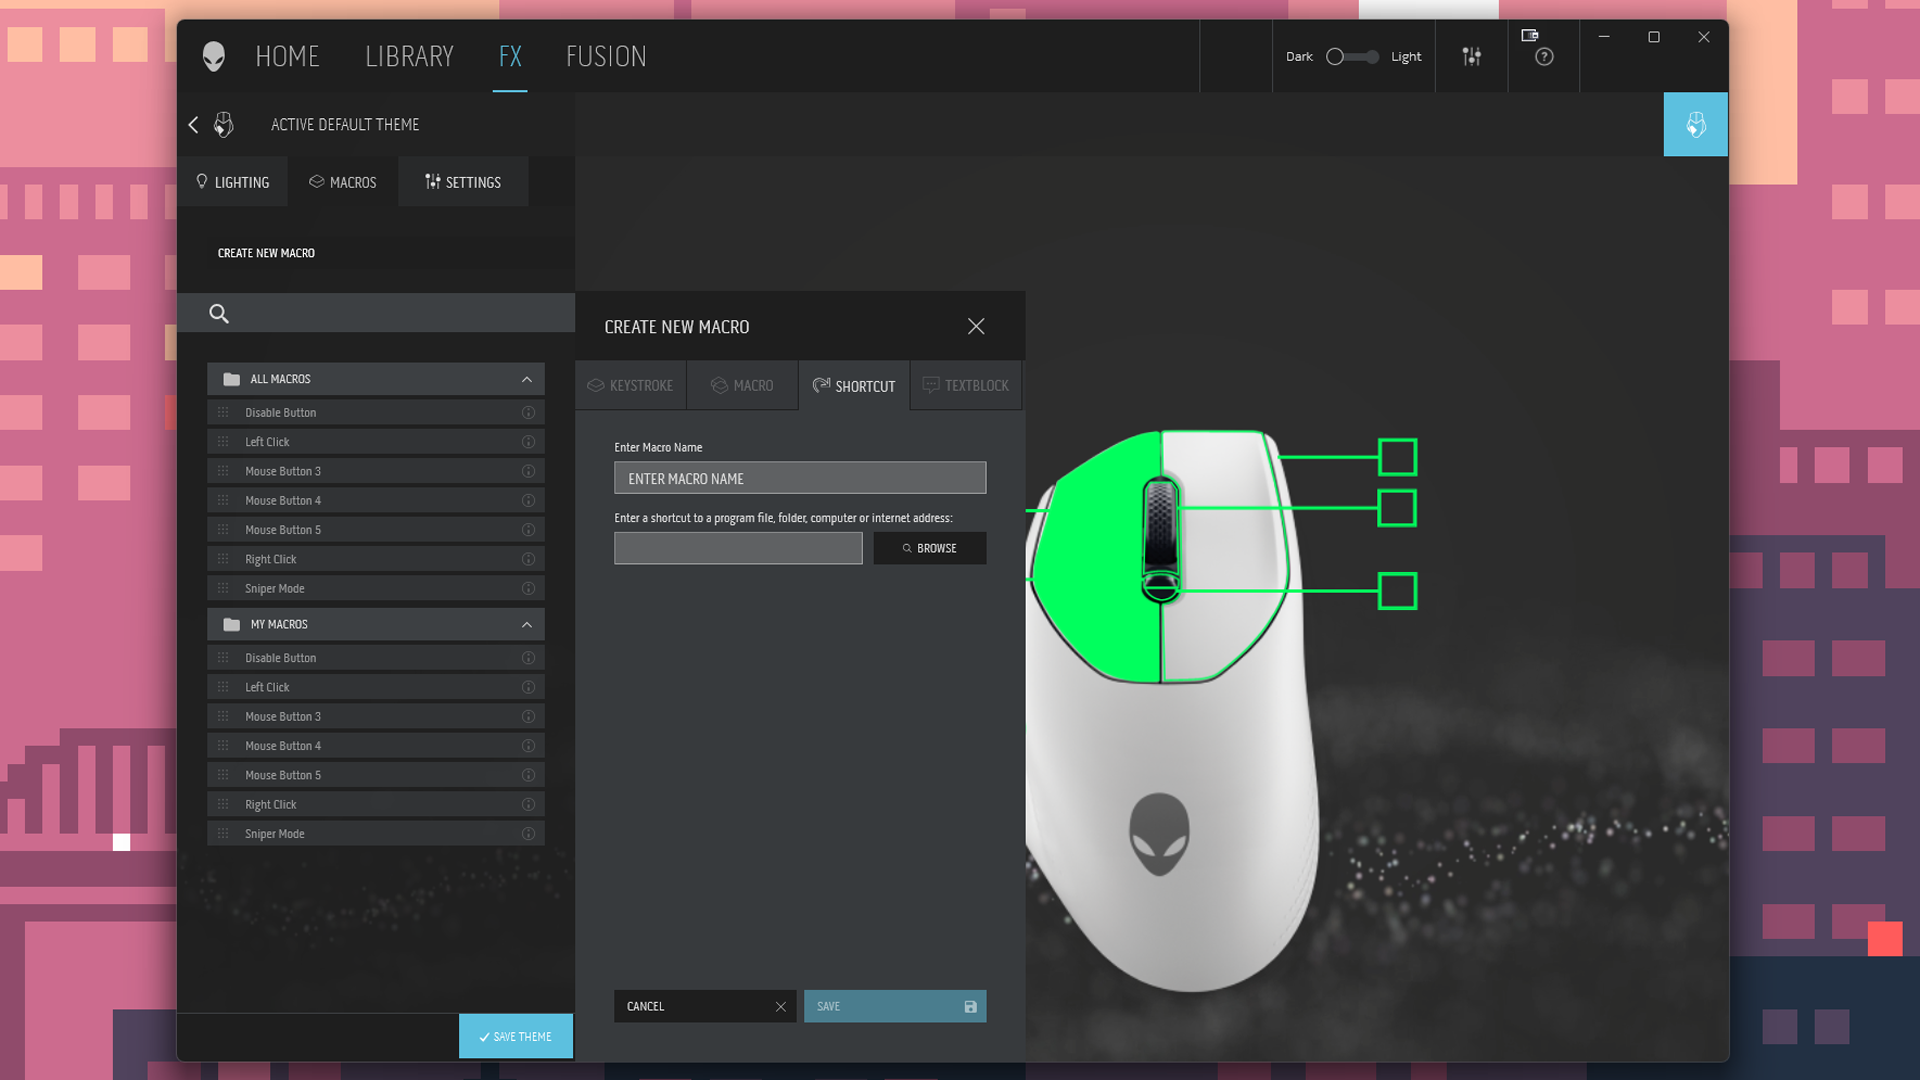The width and height of the screenshot is (1920, 1080).
Task: Close the Create New Macro dialog
Action: point(976,326)
